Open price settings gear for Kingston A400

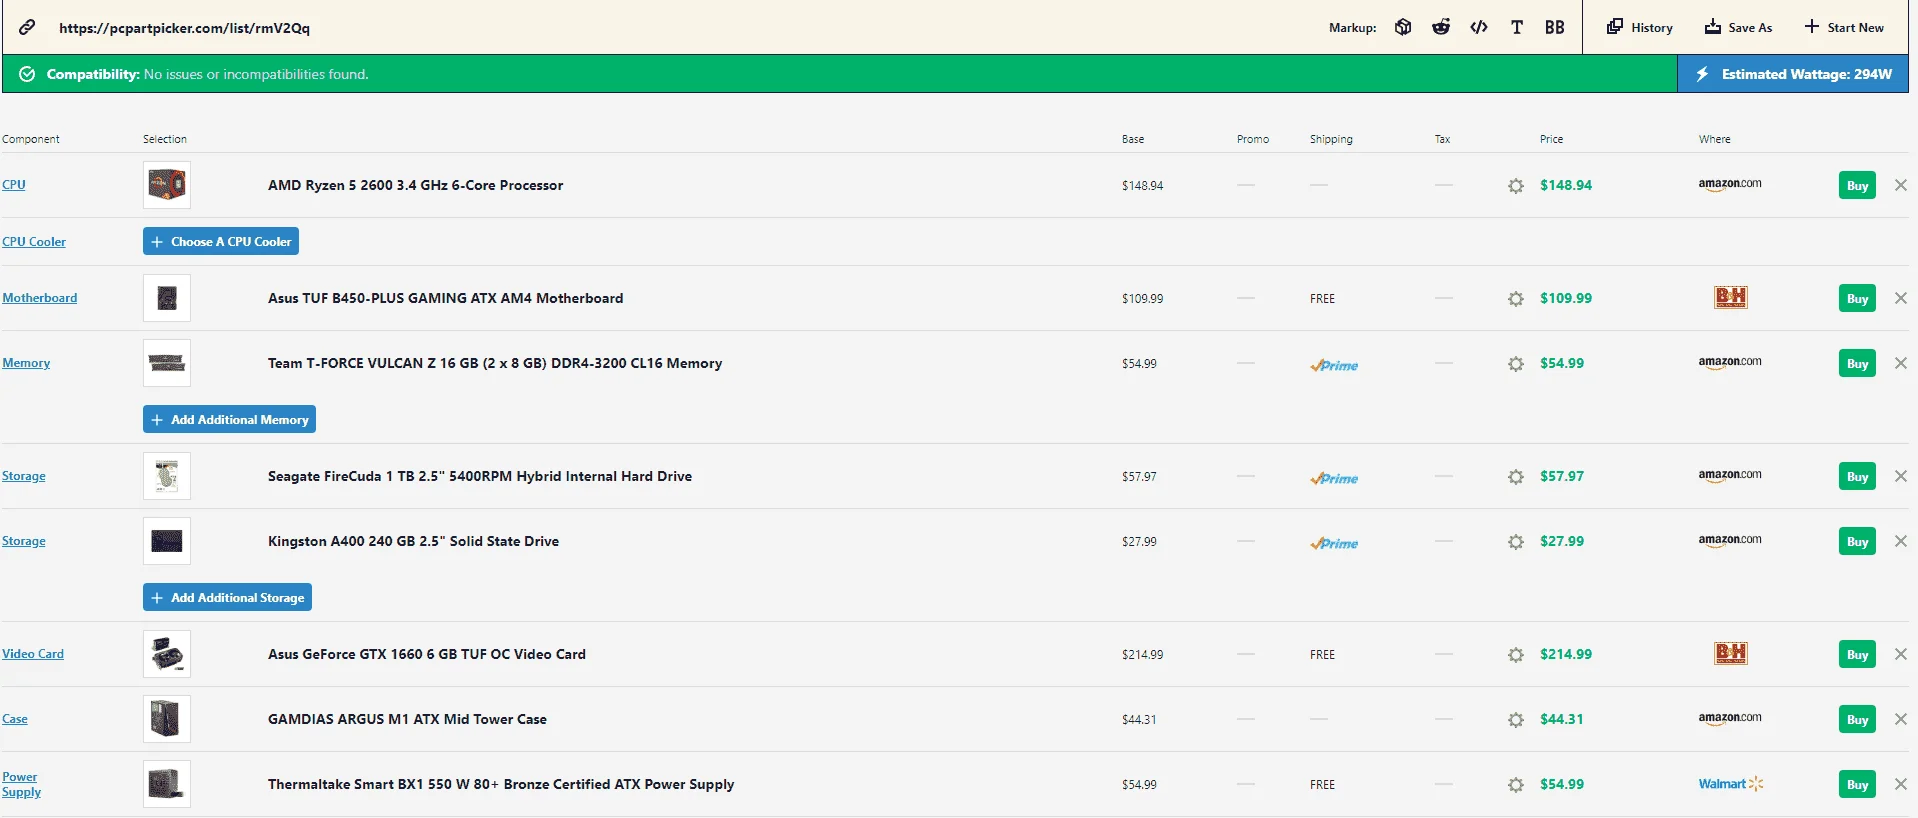pyautogui.click(x=1516, y=542)
